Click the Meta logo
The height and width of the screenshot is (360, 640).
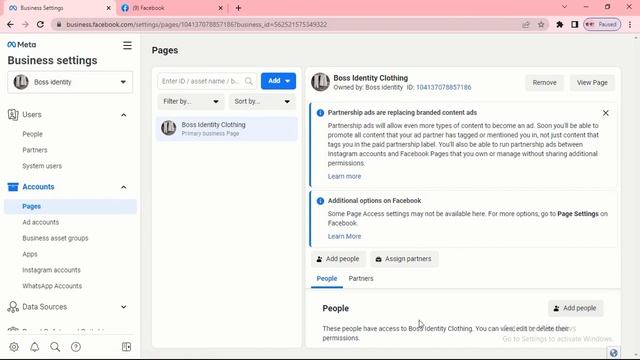coord(22,44)
